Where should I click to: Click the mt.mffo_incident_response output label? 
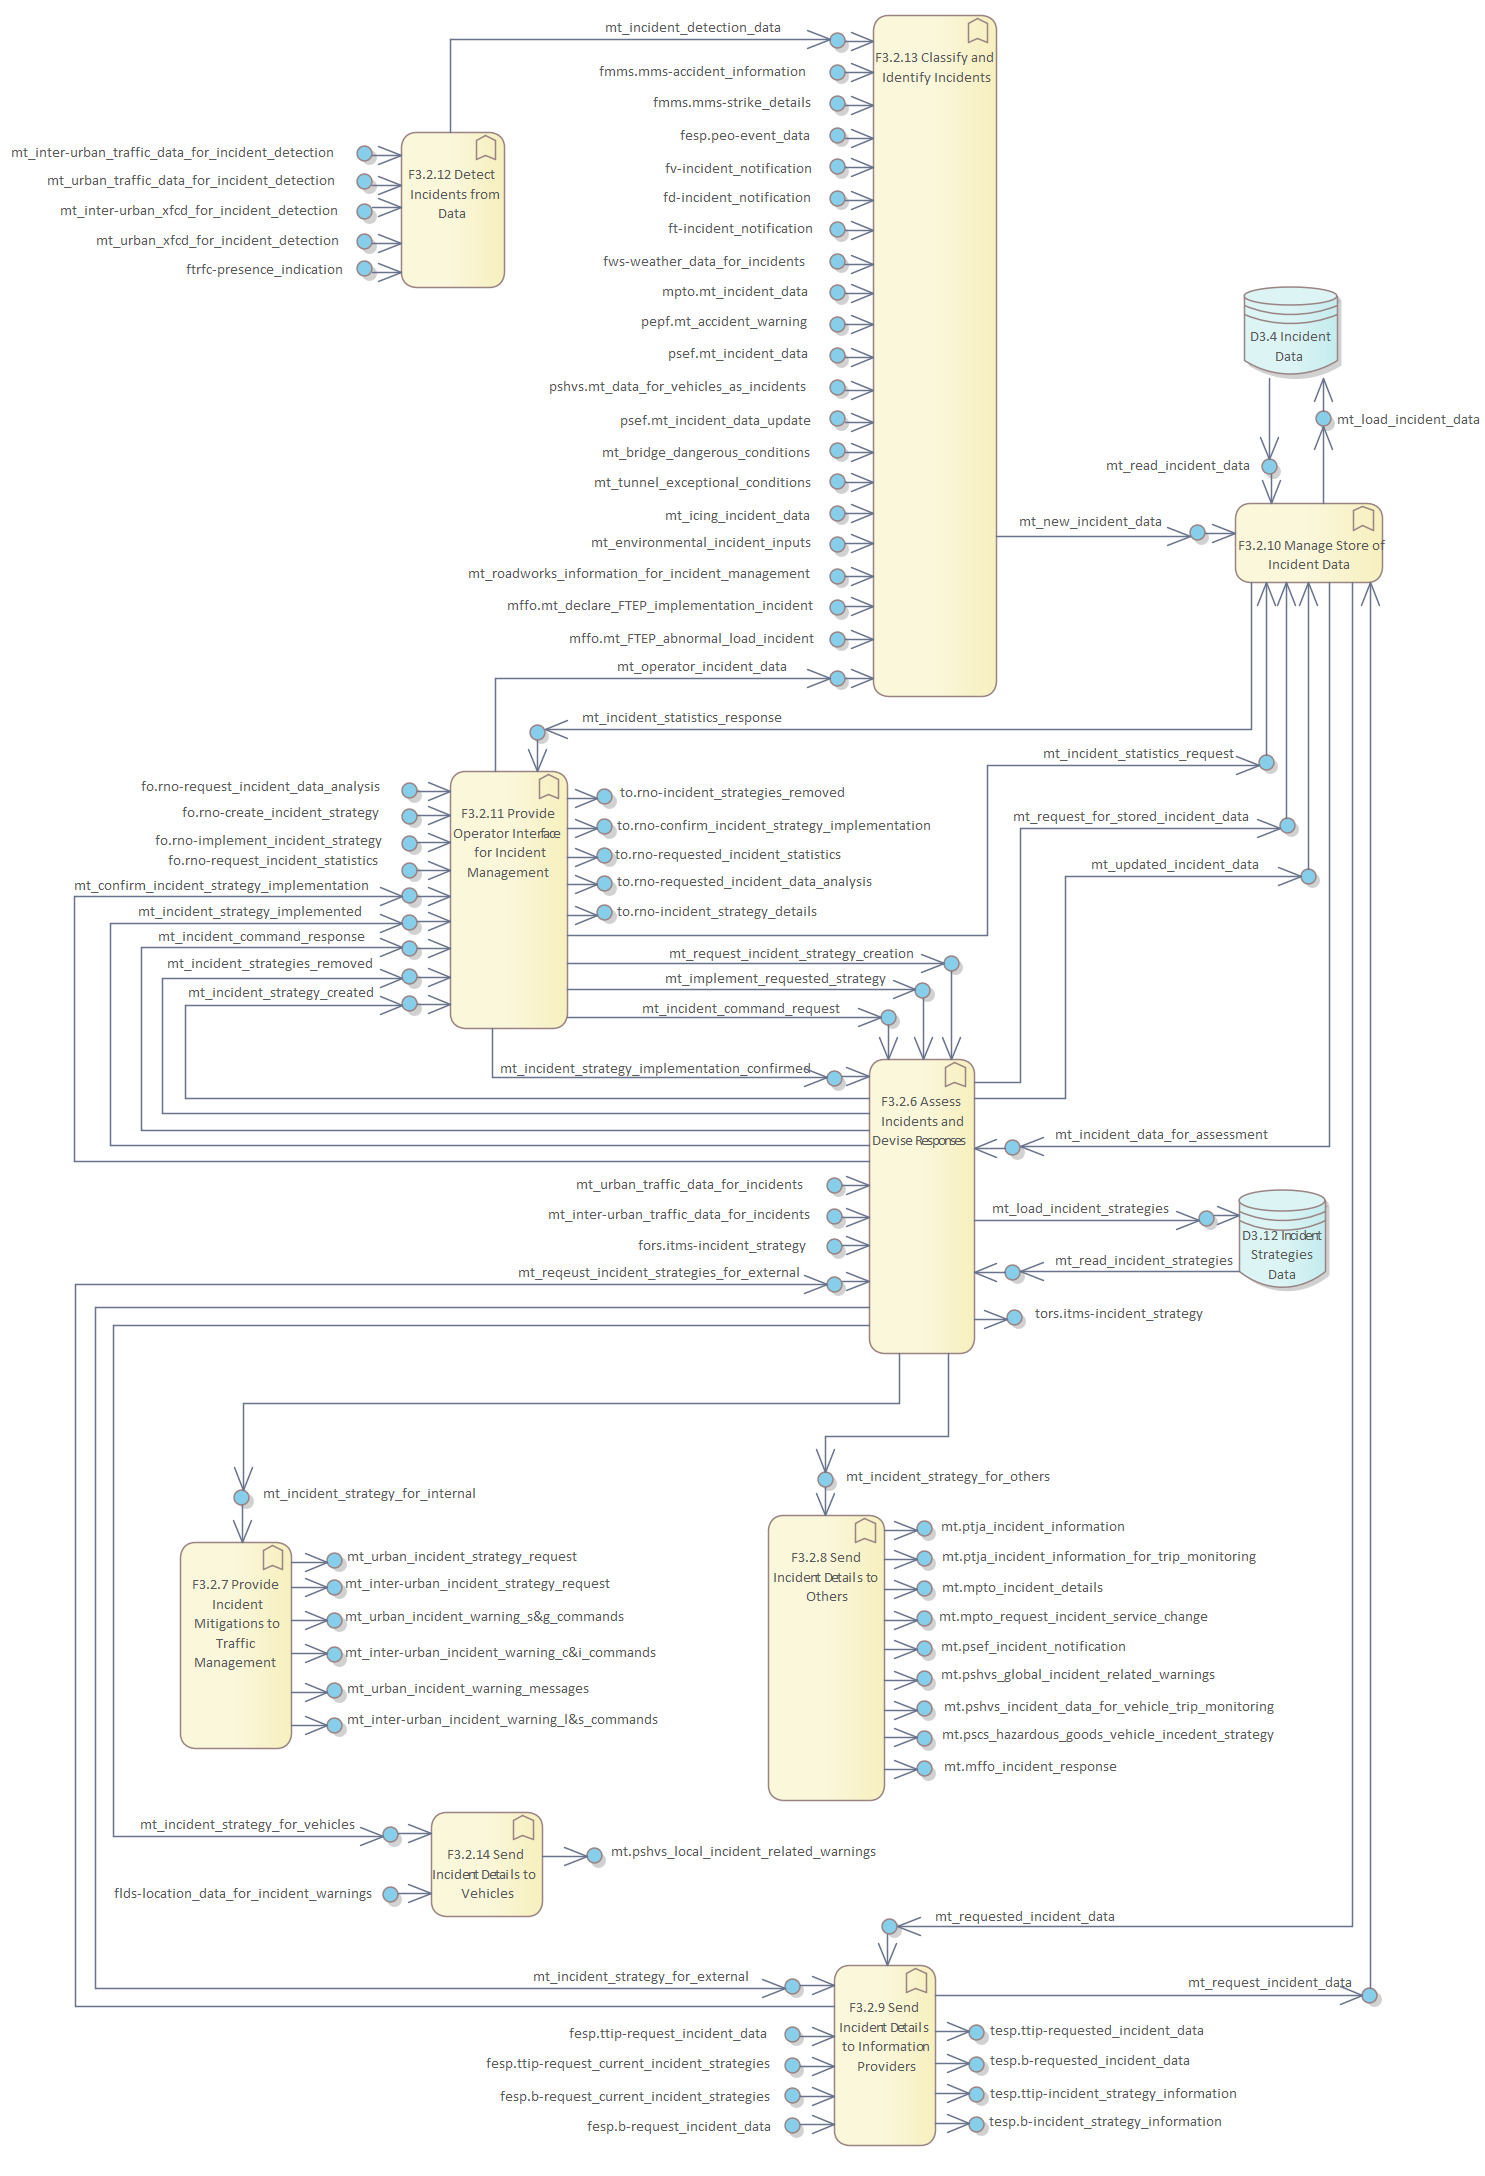[x=1029, y=1767]
